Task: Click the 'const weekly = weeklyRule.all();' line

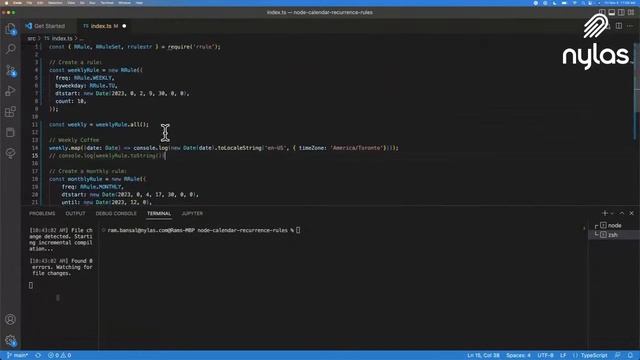Action: tap(99, 124)
